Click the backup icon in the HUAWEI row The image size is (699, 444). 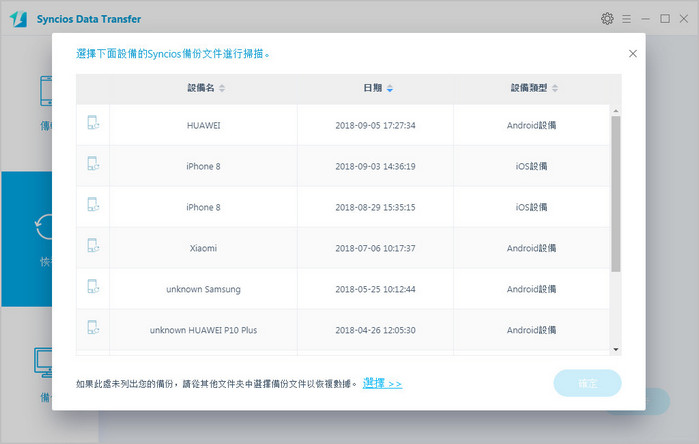(x=93, y=123)
